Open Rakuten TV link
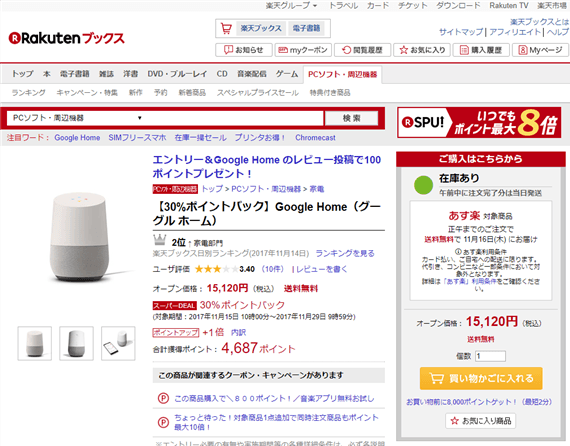Screen dimensions: 570x446 (509, 5)
